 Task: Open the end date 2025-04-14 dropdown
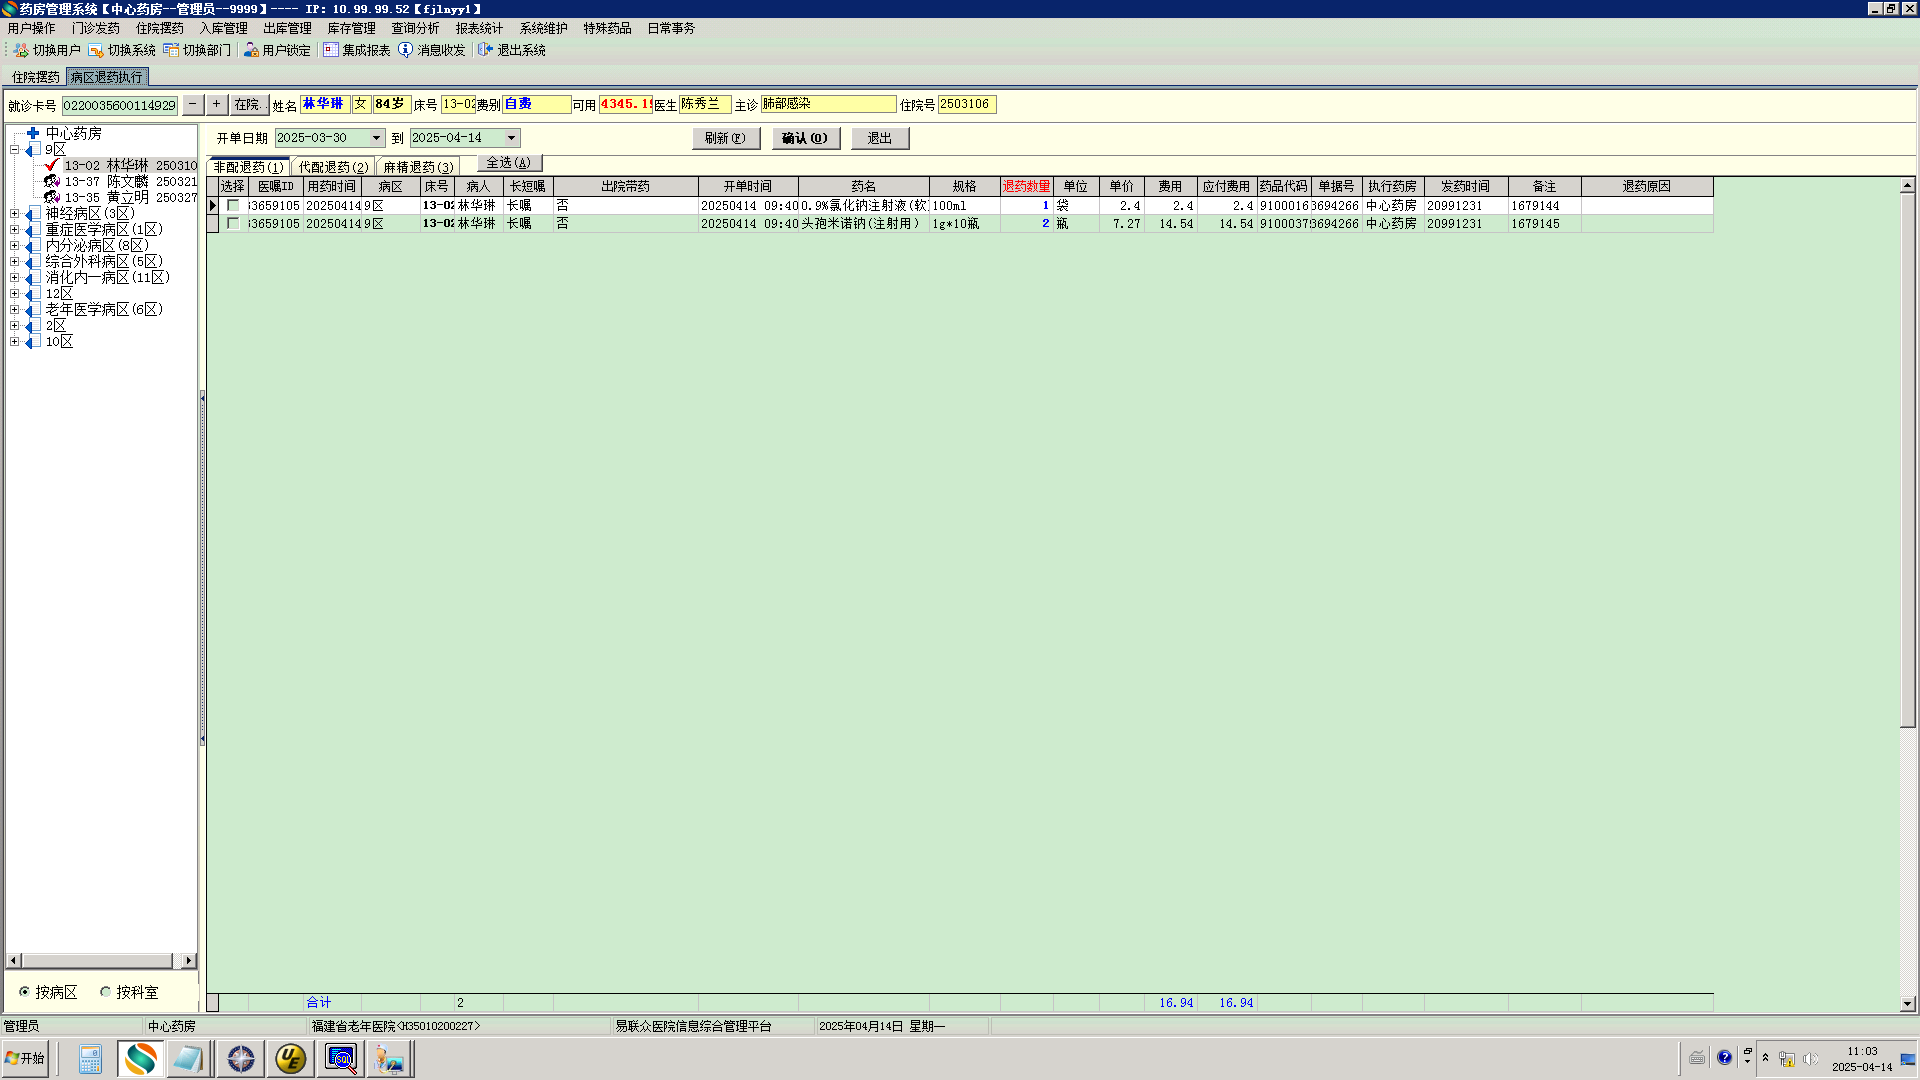(511, 138)
